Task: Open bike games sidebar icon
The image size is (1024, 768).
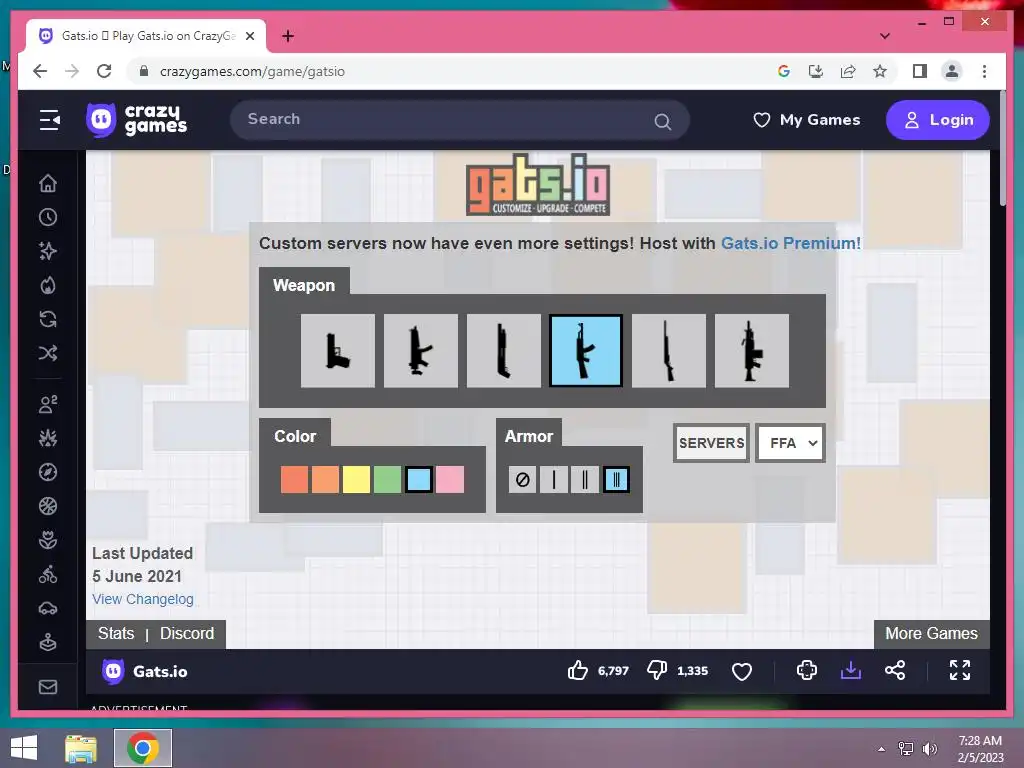Action: [48, 574]
